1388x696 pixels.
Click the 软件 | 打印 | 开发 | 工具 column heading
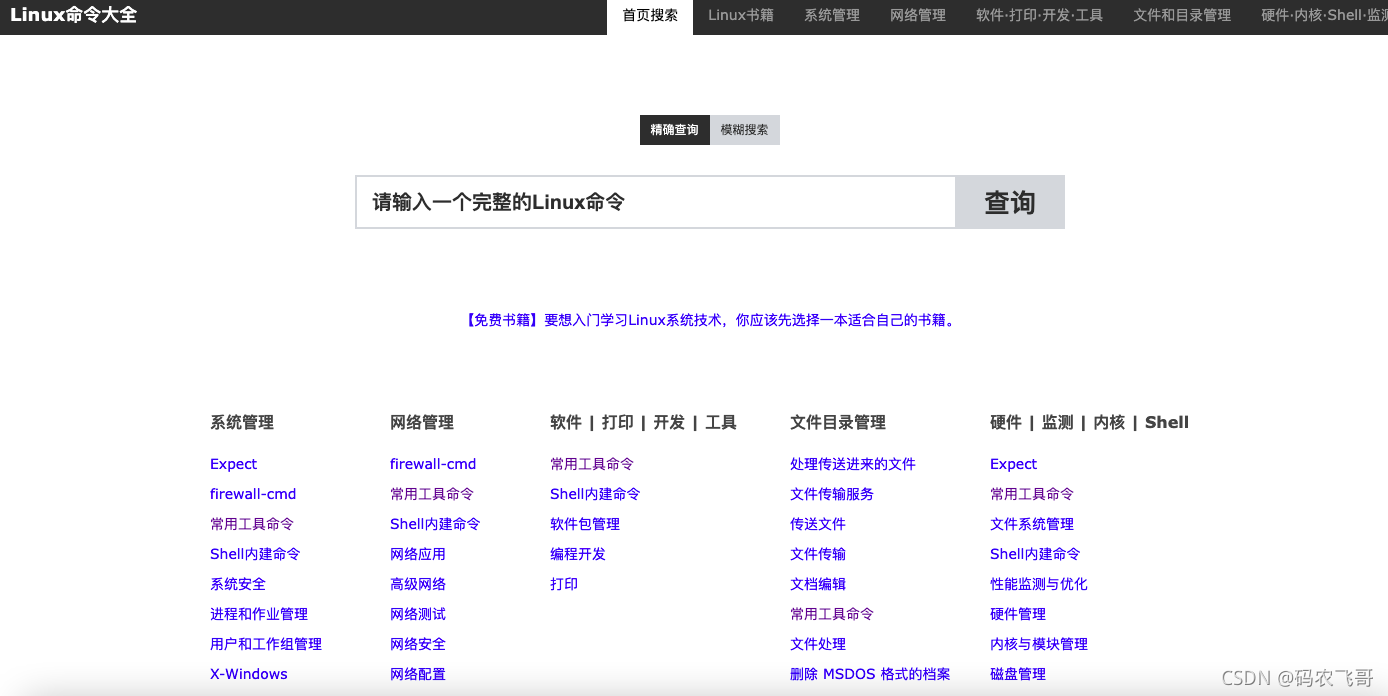(643, 423)
